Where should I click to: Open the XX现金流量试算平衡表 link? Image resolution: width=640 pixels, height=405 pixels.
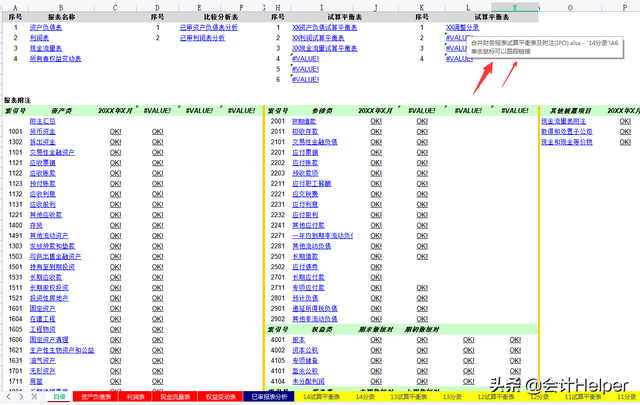(x=324, y=48)
